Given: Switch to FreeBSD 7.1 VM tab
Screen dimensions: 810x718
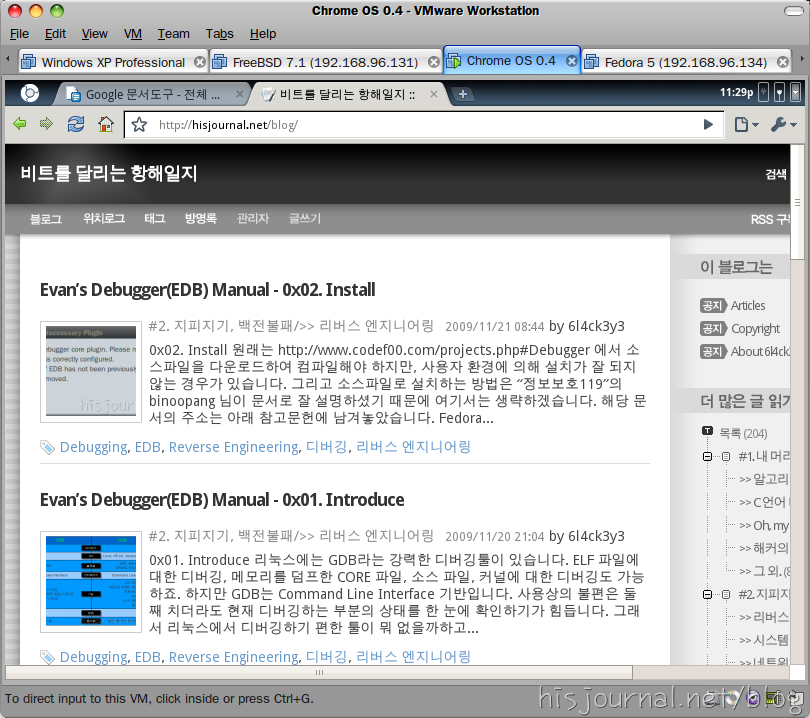Looking at the screenshot, I should [325, 62].
